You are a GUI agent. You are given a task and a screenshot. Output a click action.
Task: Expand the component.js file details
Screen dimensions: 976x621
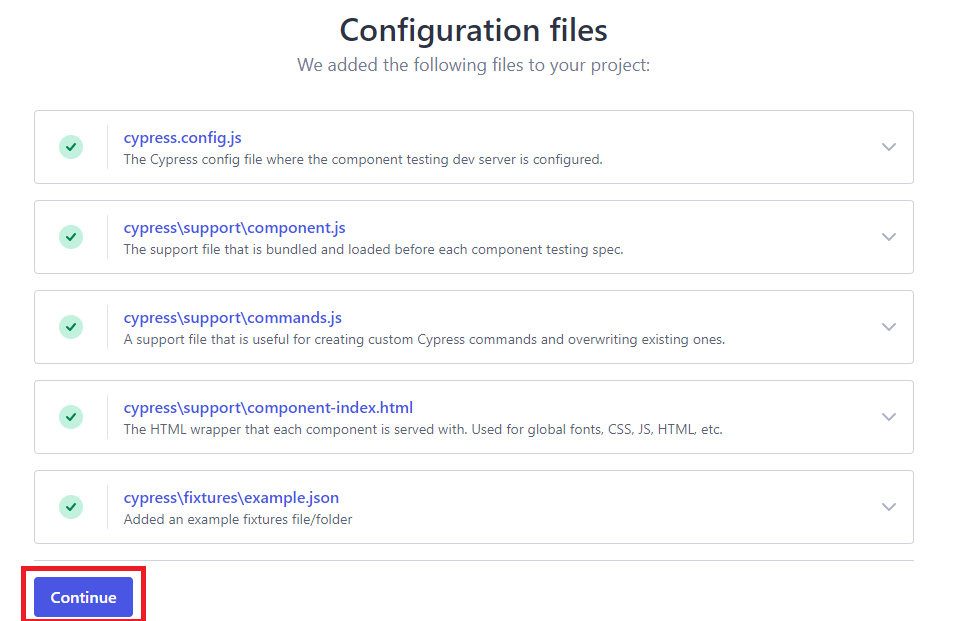tap(889, 237)
